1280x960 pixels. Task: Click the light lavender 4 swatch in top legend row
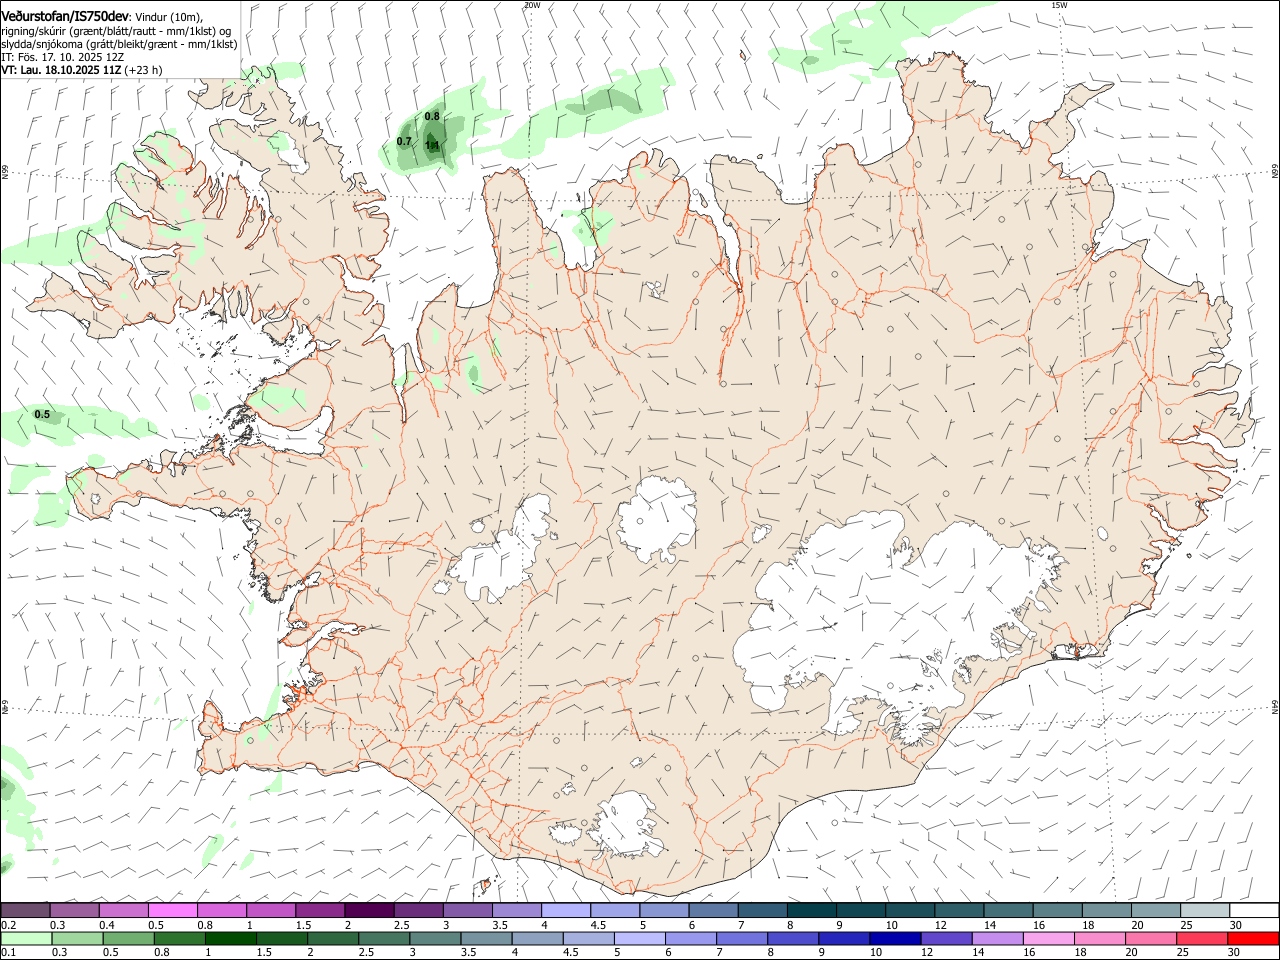point(566,910)
